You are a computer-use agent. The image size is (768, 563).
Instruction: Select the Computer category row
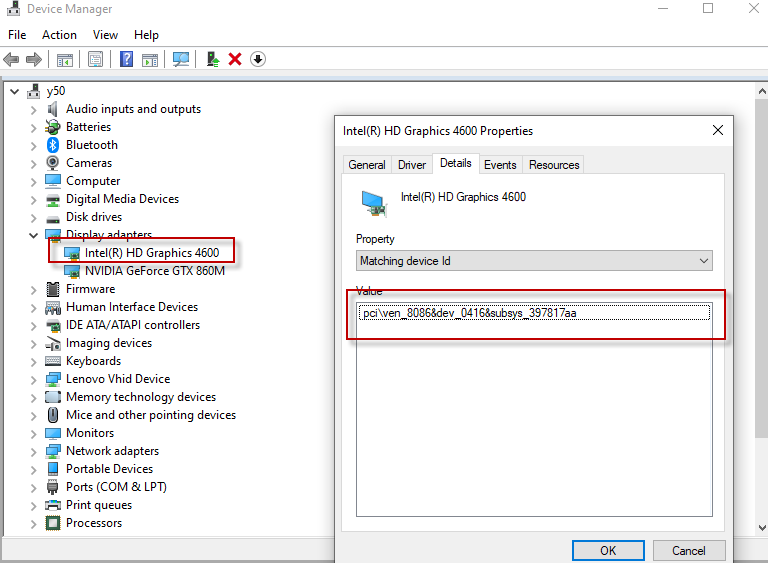(93, 181)
